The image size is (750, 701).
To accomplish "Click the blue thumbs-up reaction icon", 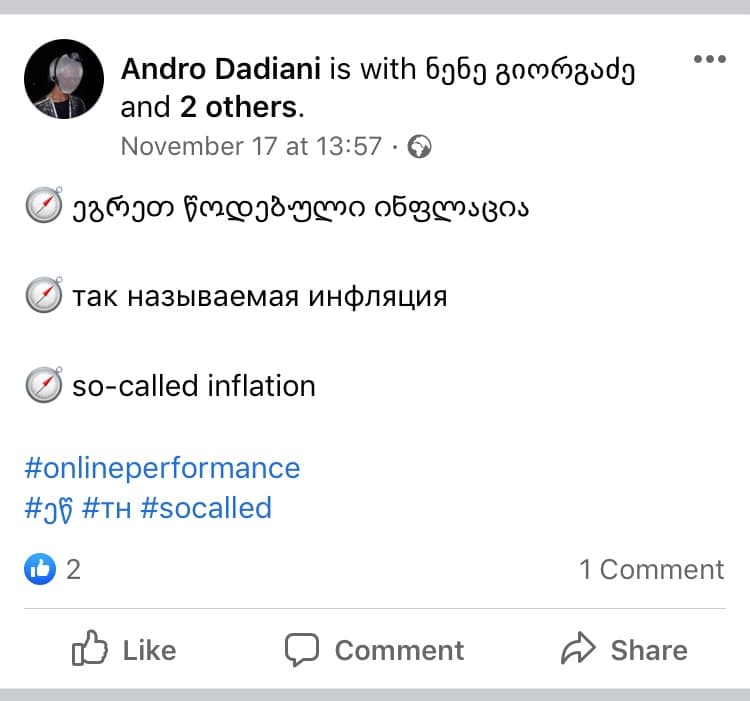I will click(40, 569).
